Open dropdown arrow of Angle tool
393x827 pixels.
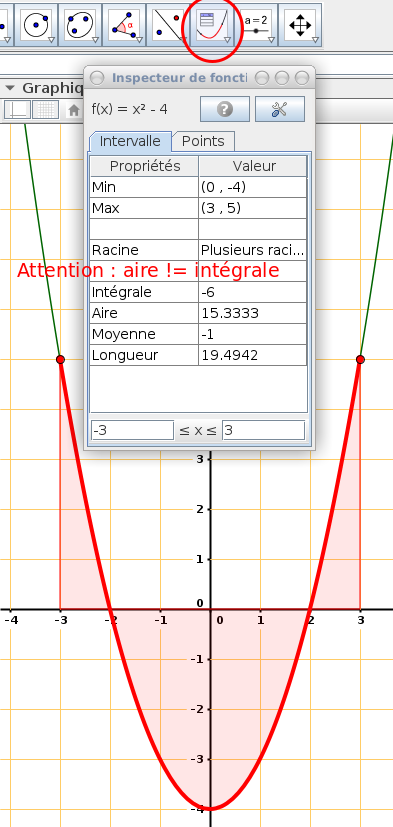[x=139, y=40]
